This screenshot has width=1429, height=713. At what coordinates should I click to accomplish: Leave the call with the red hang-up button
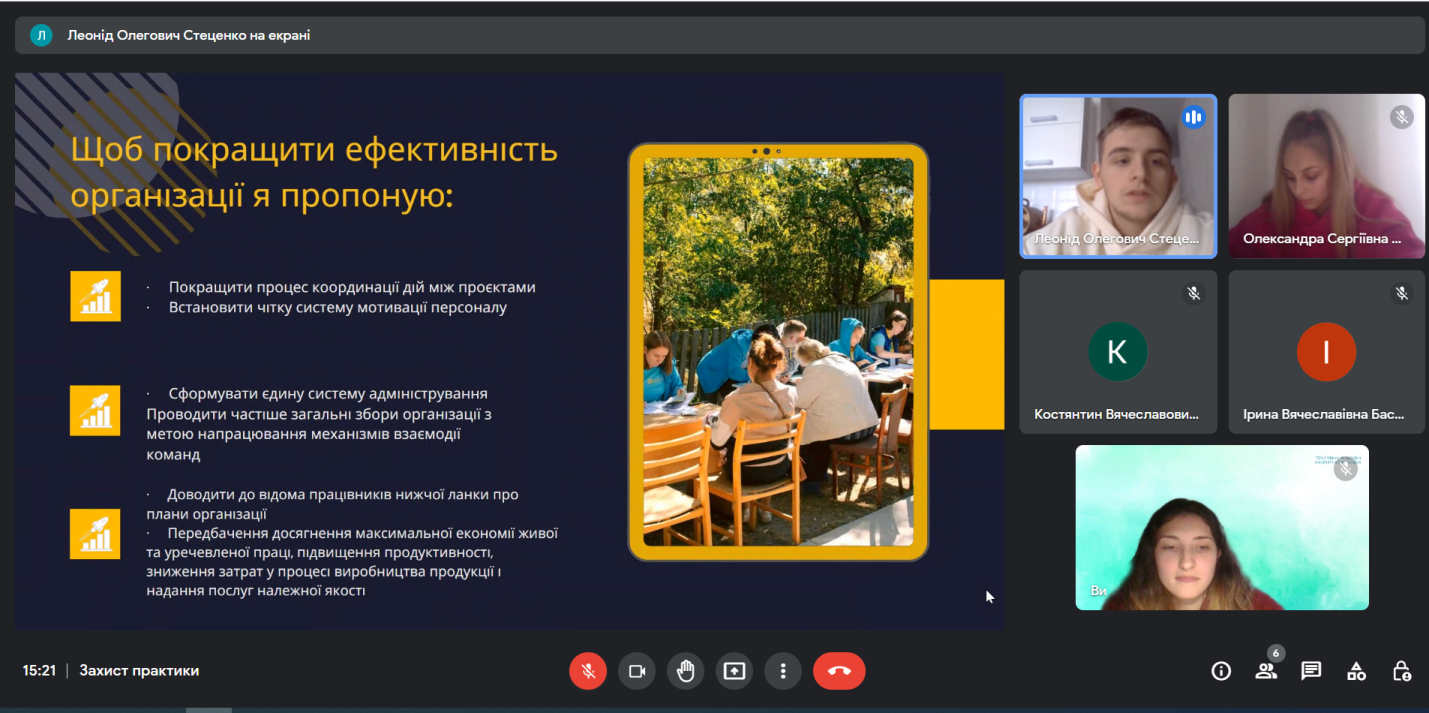839,671
